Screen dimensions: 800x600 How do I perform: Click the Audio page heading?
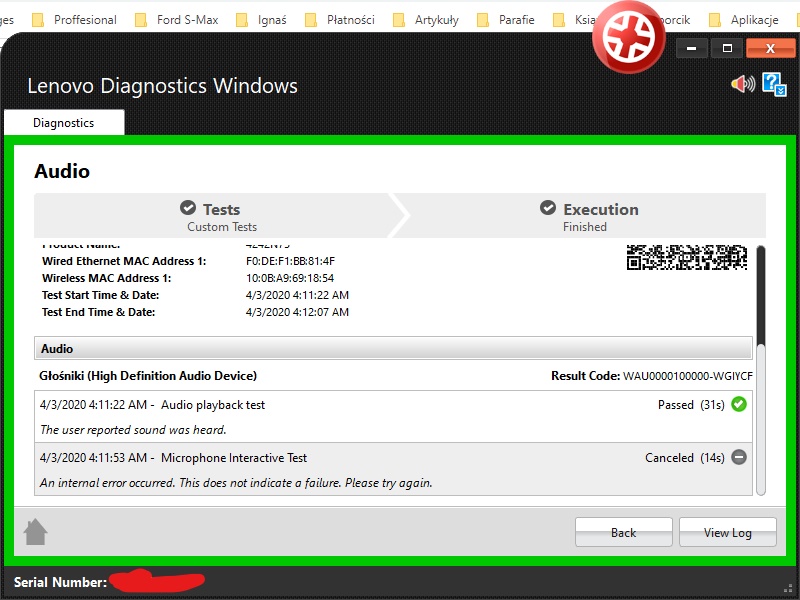(x=62, y=171)
